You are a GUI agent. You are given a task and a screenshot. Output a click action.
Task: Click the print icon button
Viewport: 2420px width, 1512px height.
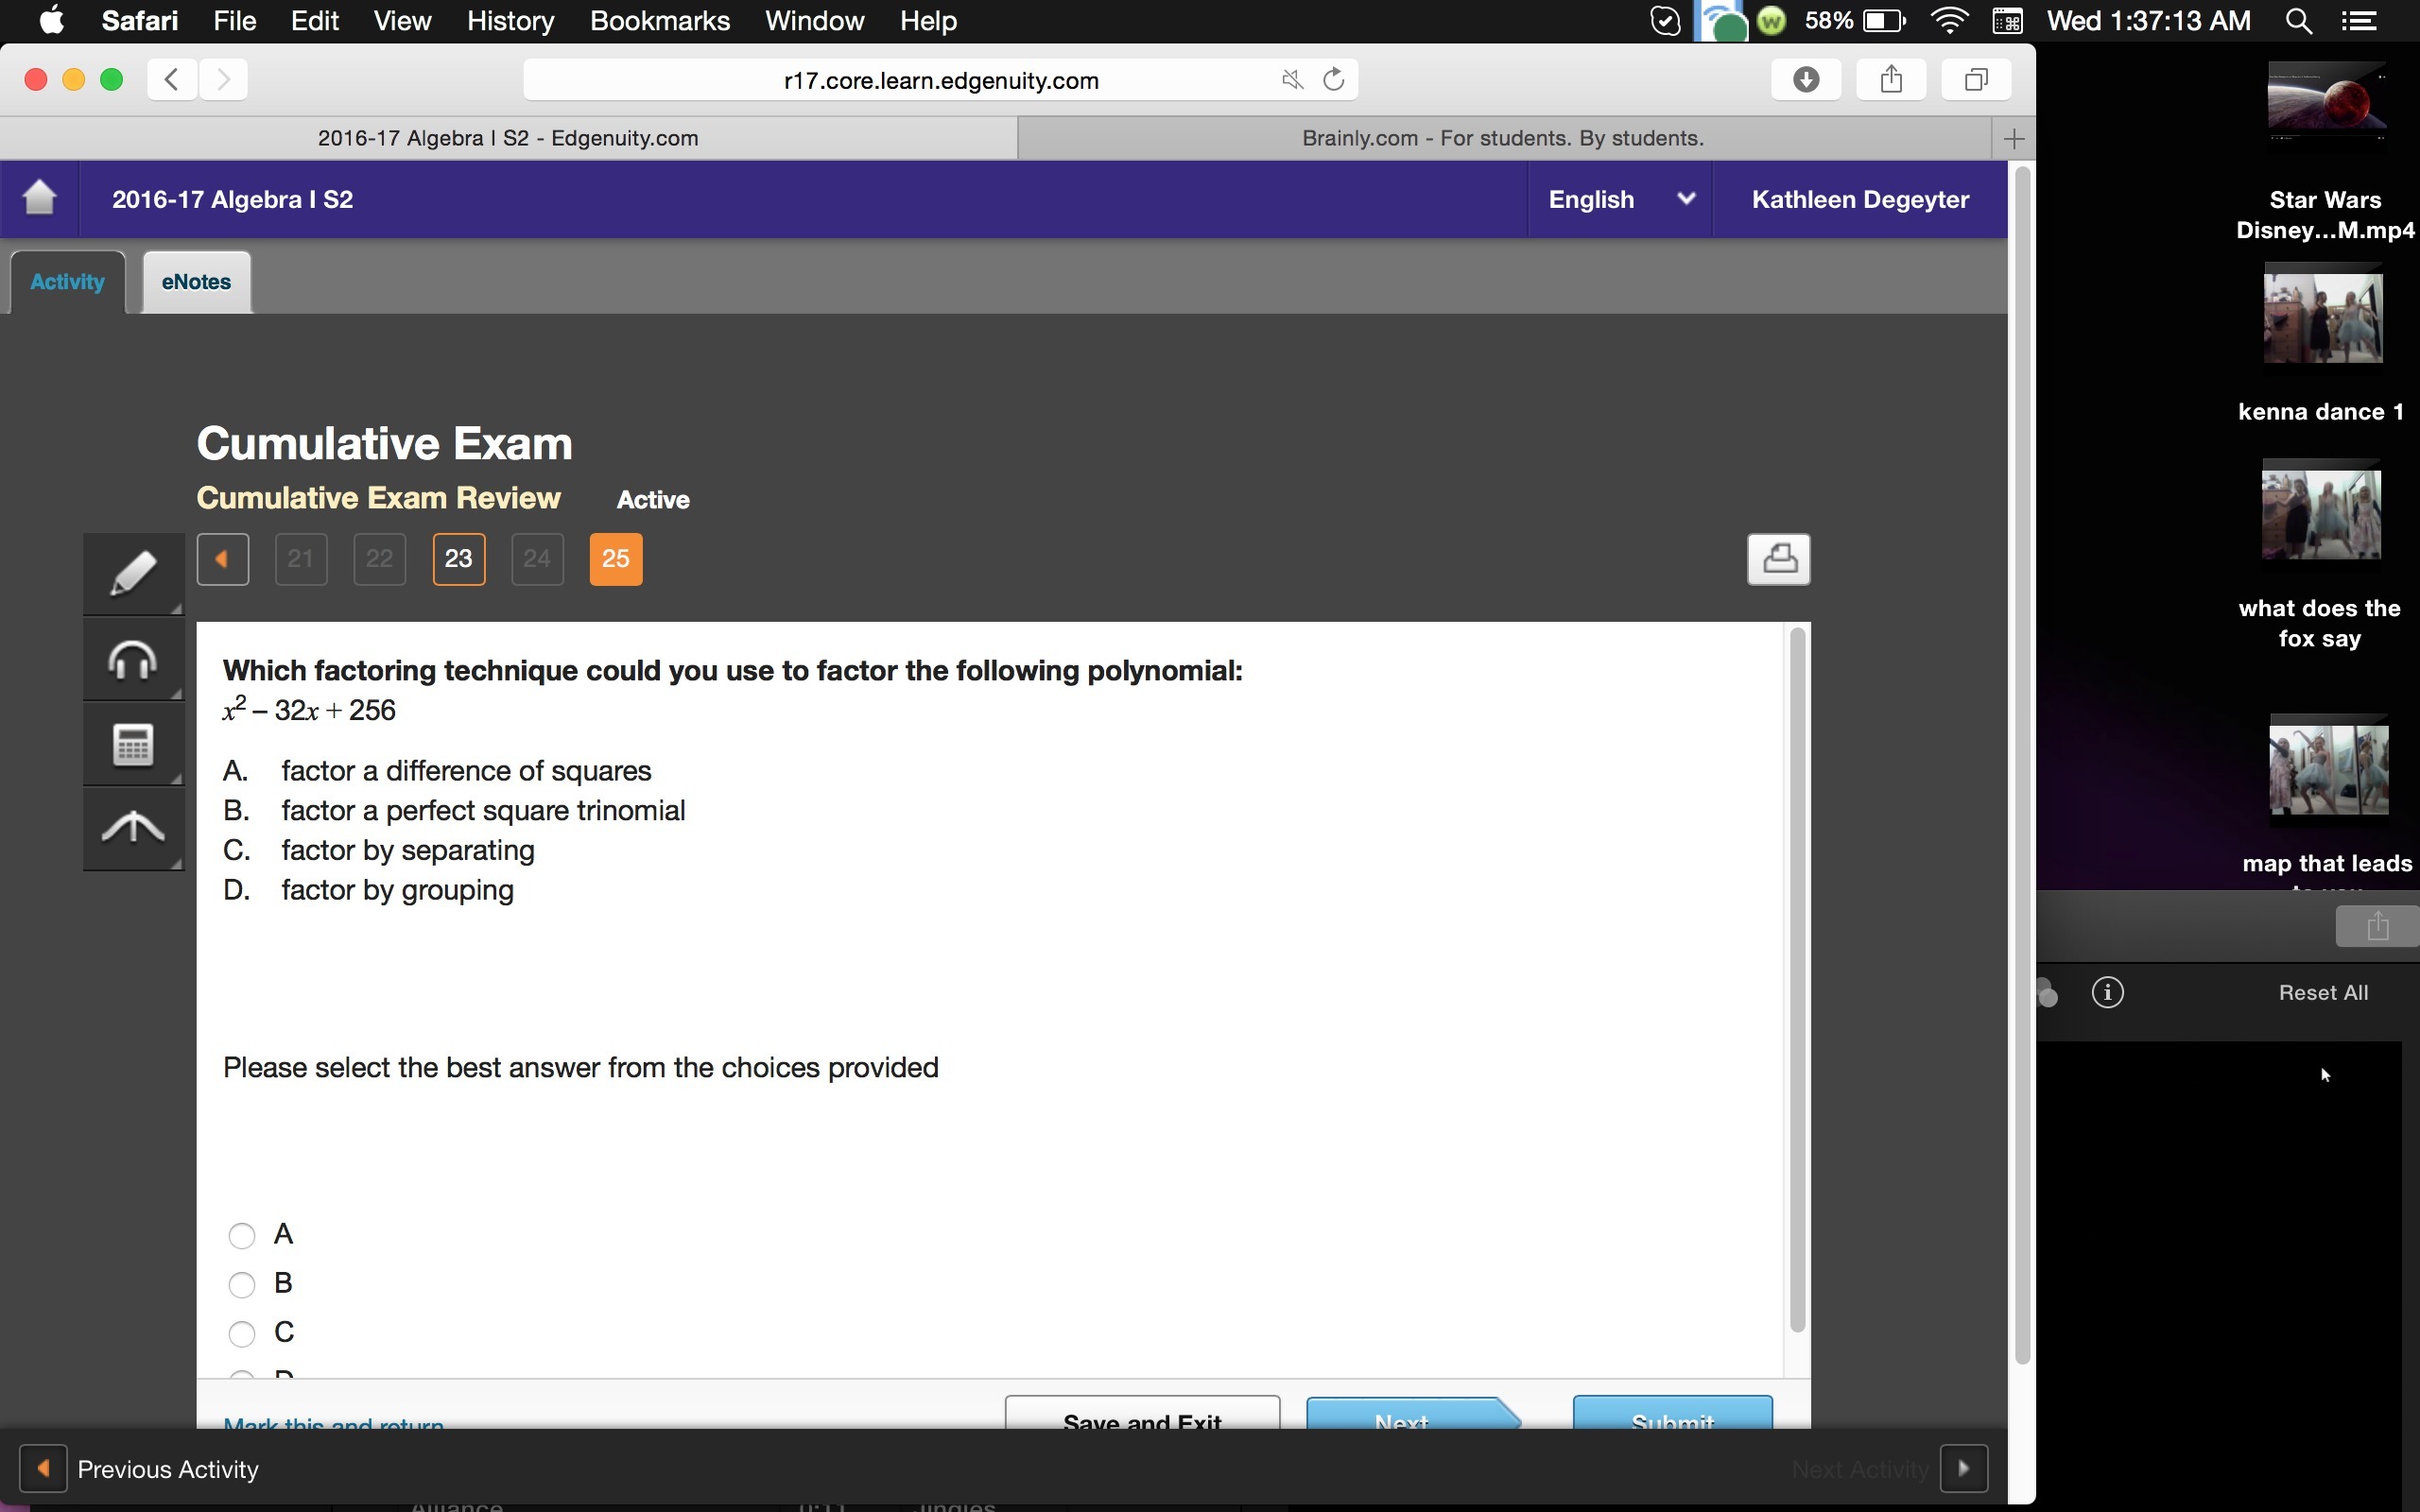click(x=1777, y=559)
